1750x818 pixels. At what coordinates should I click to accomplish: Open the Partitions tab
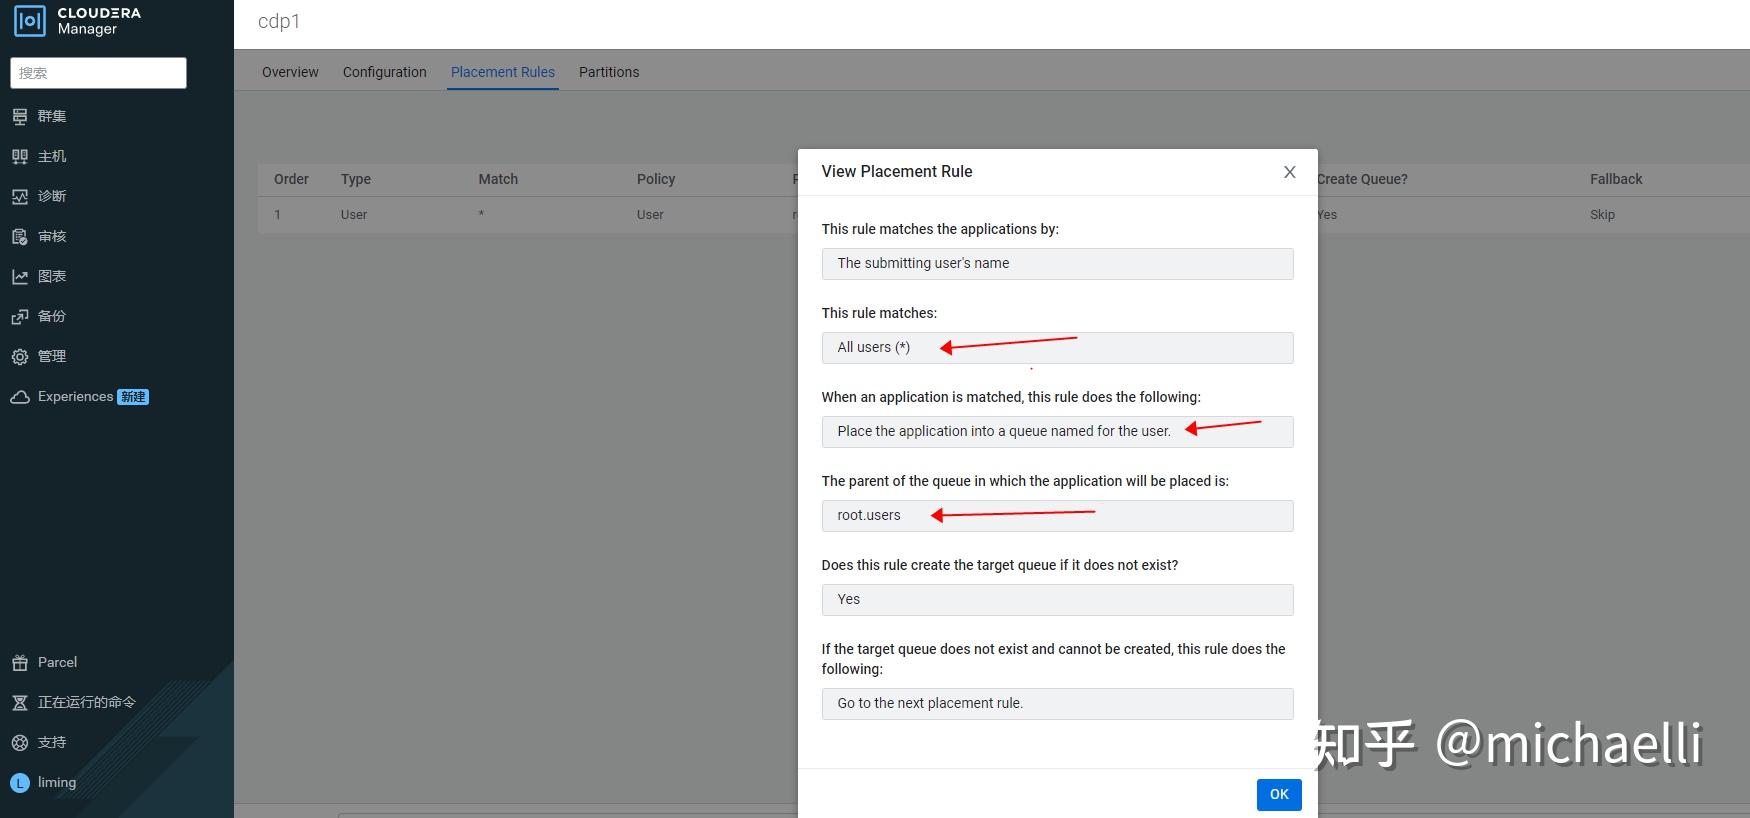pyautogui.click(x=609, y=72)
